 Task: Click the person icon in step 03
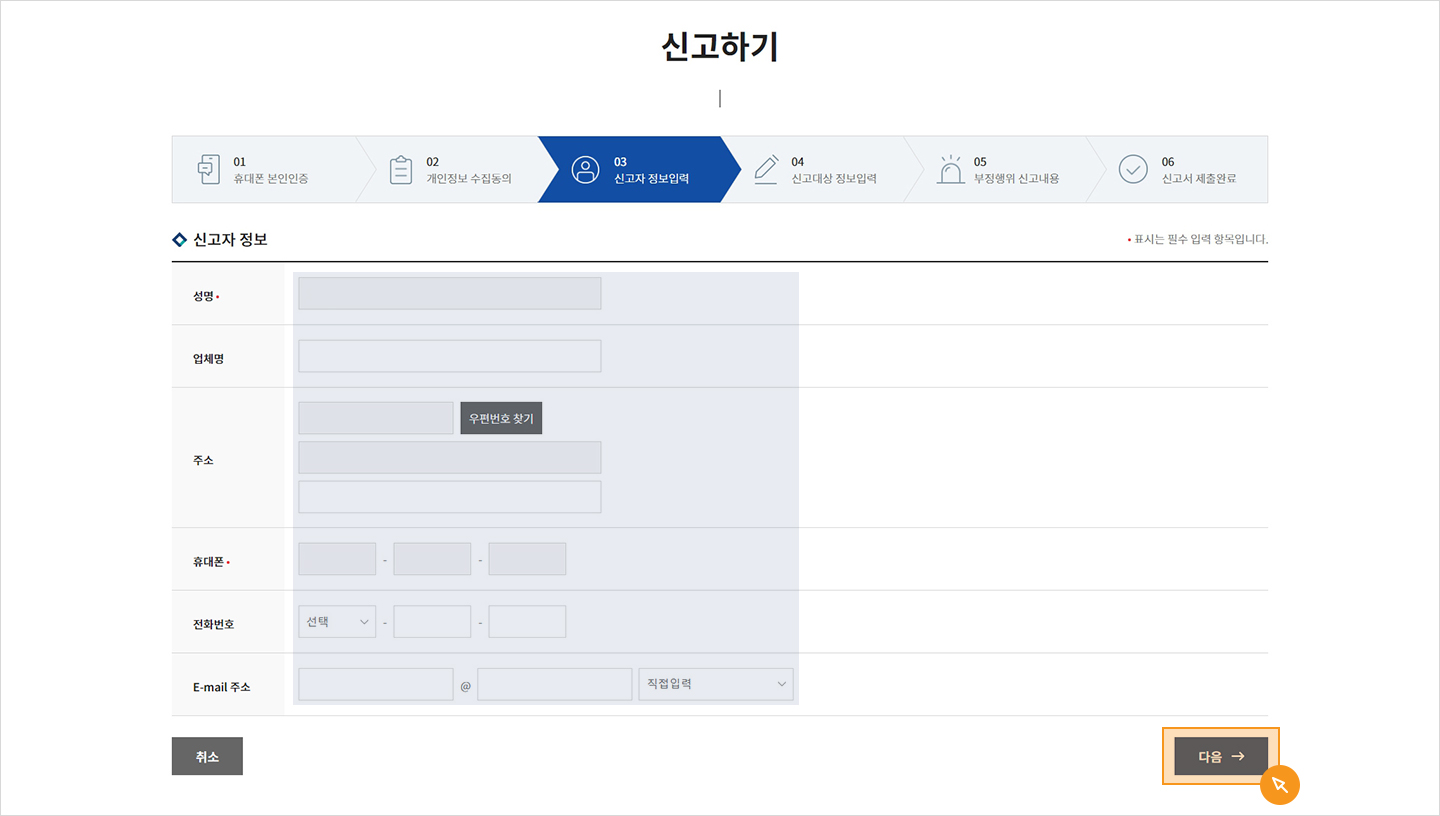584,169
